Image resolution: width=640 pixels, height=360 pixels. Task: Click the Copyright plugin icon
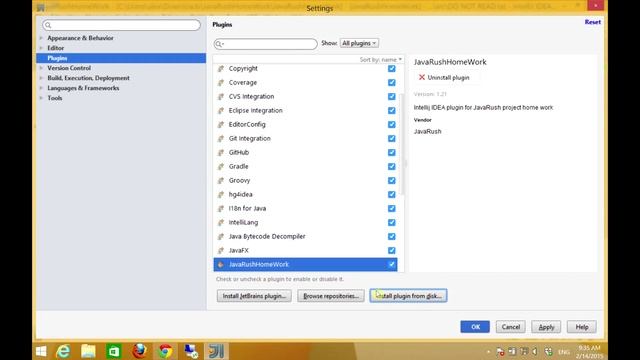221,69
